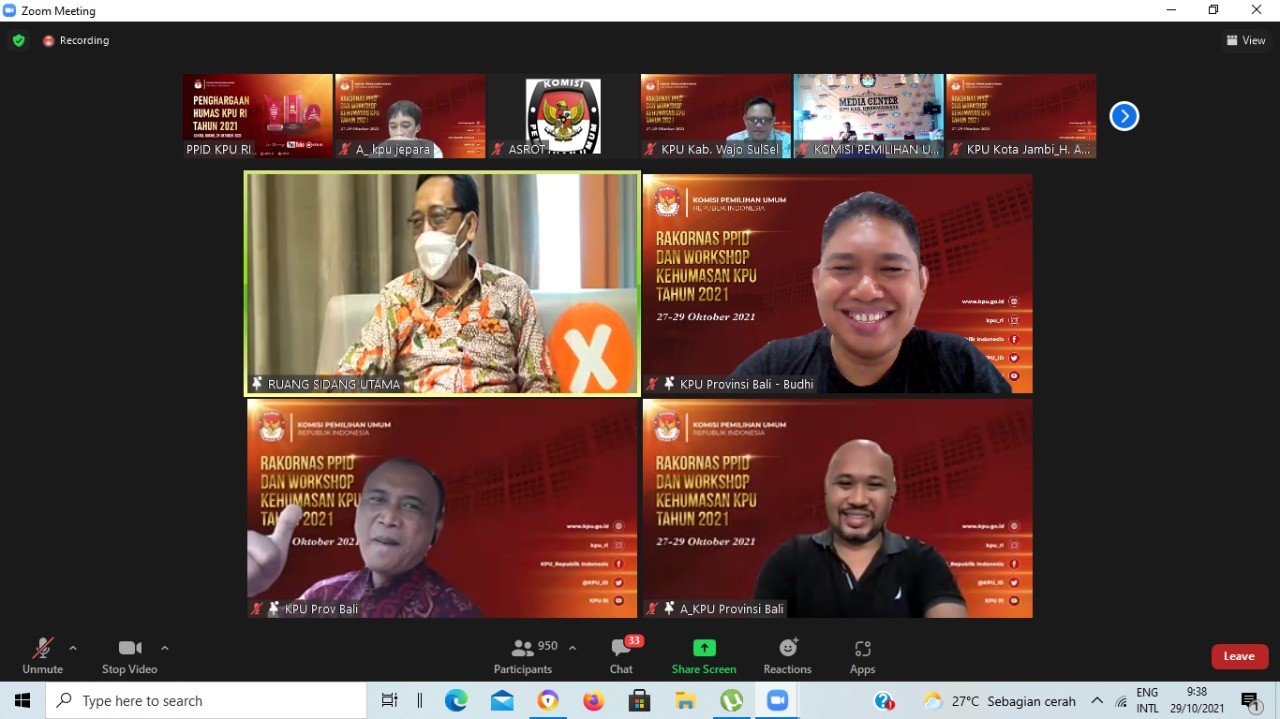Leave the meeting
The width and height of the screenshot is (1280, 719).
[1239, 656]
